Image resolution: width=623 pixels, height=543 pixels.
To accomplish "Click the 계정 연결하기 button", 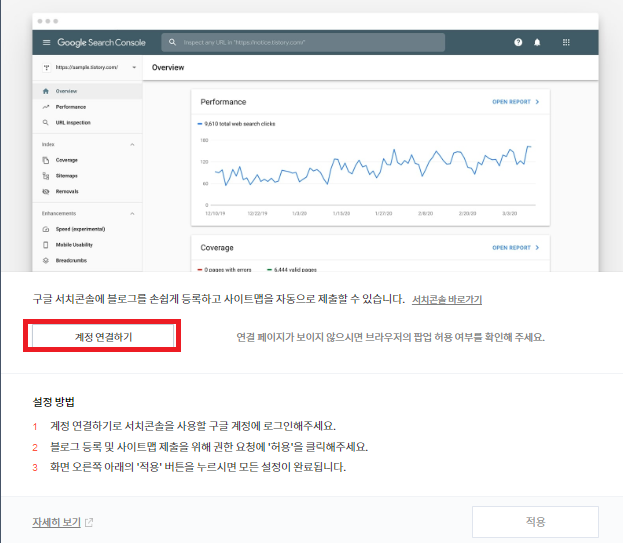I will (103, 336).
